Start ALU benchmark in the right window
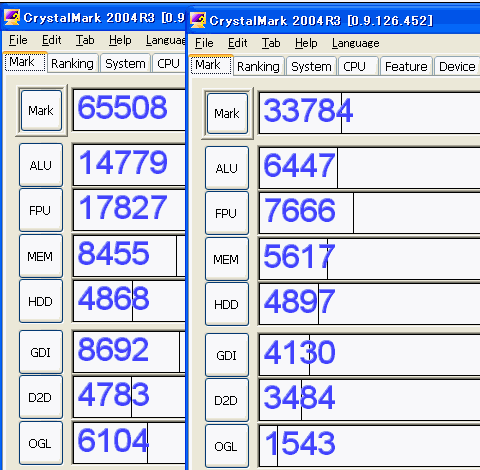 (x=227, y=168)
